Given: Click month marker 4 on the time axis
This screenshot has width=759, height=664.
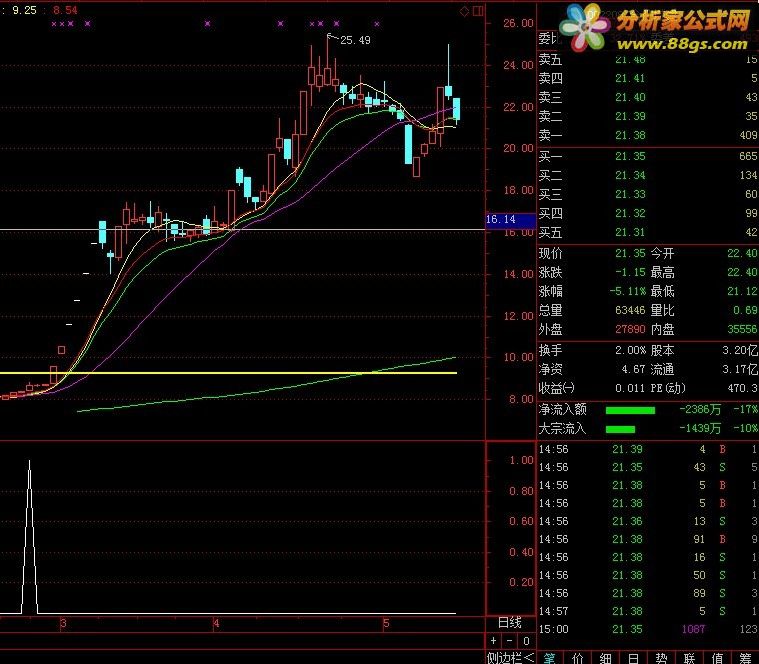Looking at the screenshot, I should pos(216,623).
